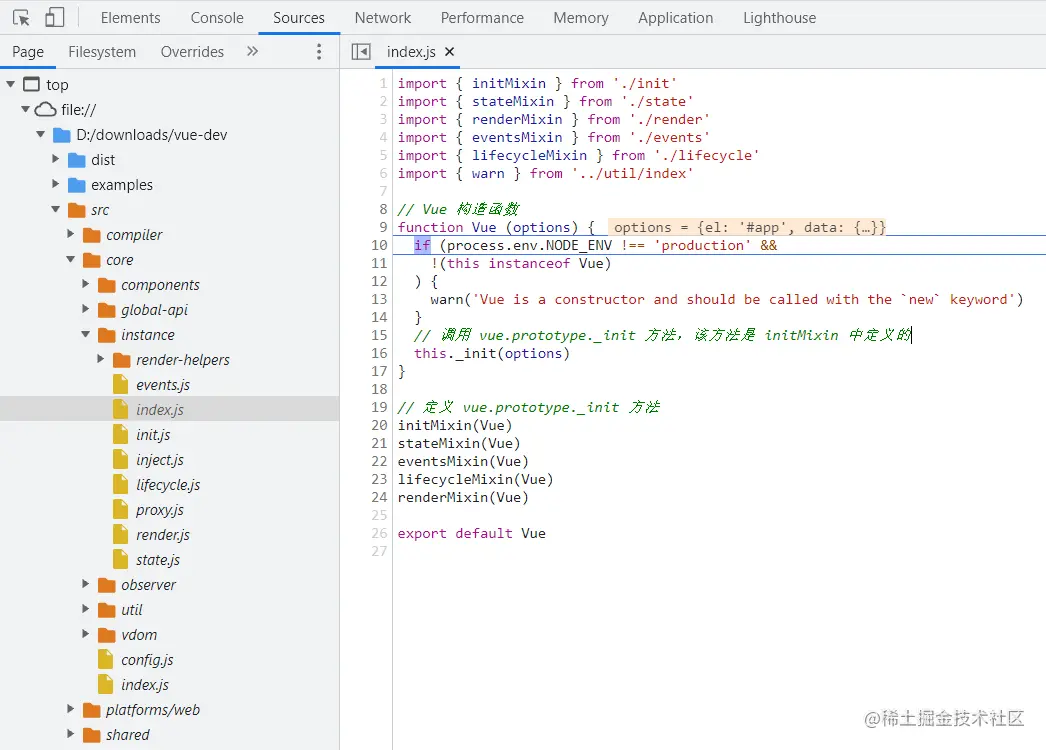
Task: Expand the observer folder arrow
Action: click(x=85, y=584)
